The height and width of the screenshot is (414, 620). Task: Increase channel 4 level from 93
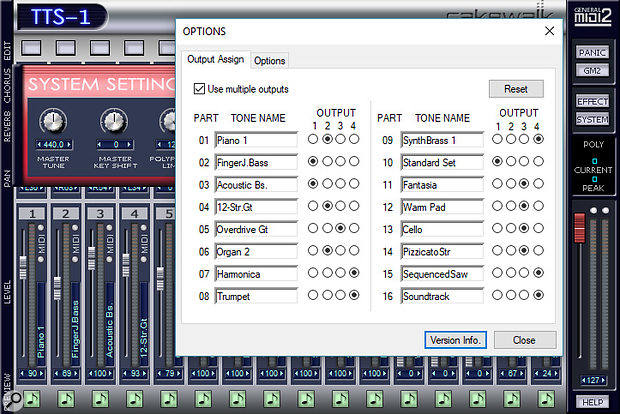(x=144, y=373)
